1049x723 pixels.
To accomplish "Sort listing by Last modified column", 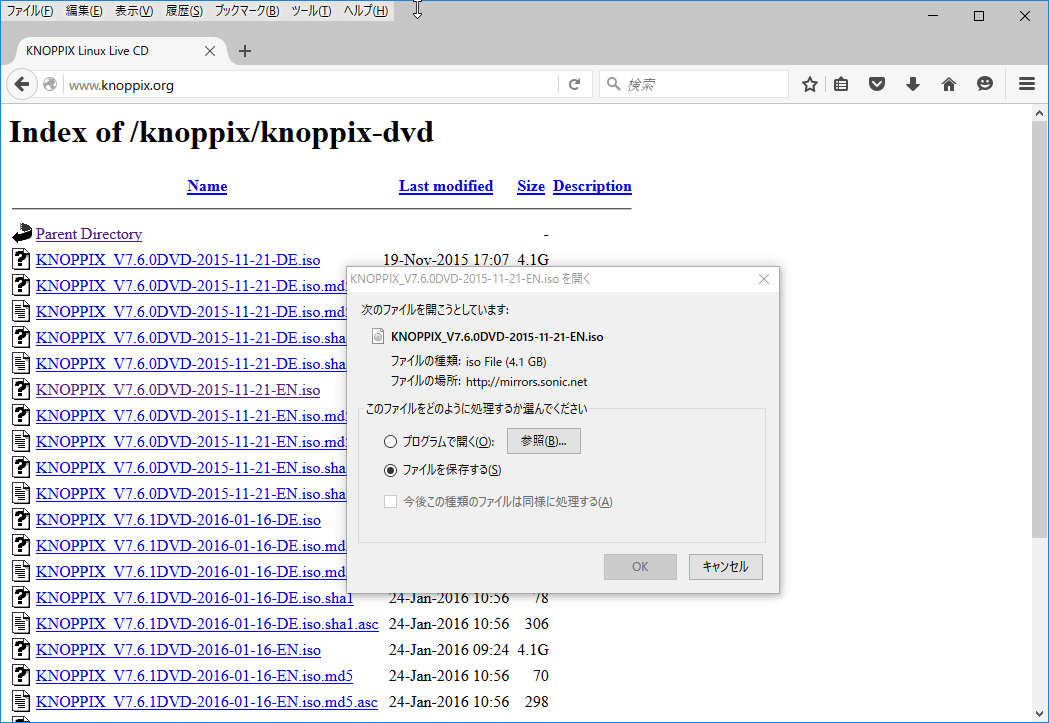I will 446,186.
